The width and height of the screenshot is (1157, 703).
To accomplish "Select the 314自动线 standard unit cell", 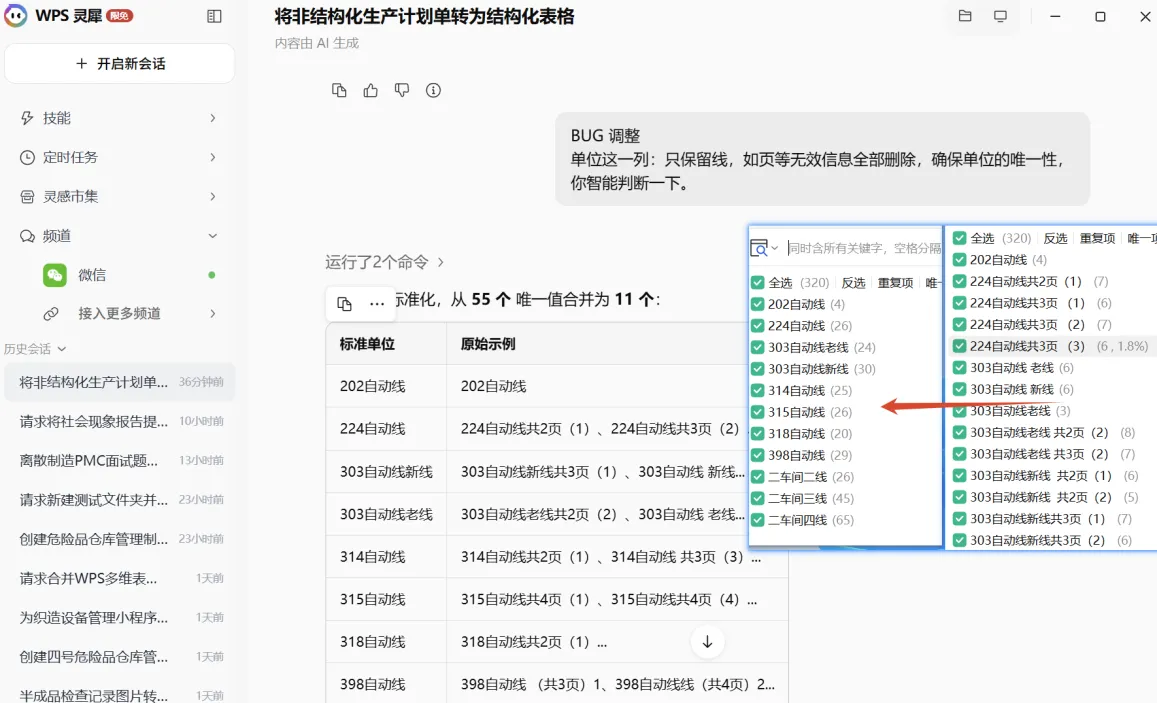I will 386,557.
